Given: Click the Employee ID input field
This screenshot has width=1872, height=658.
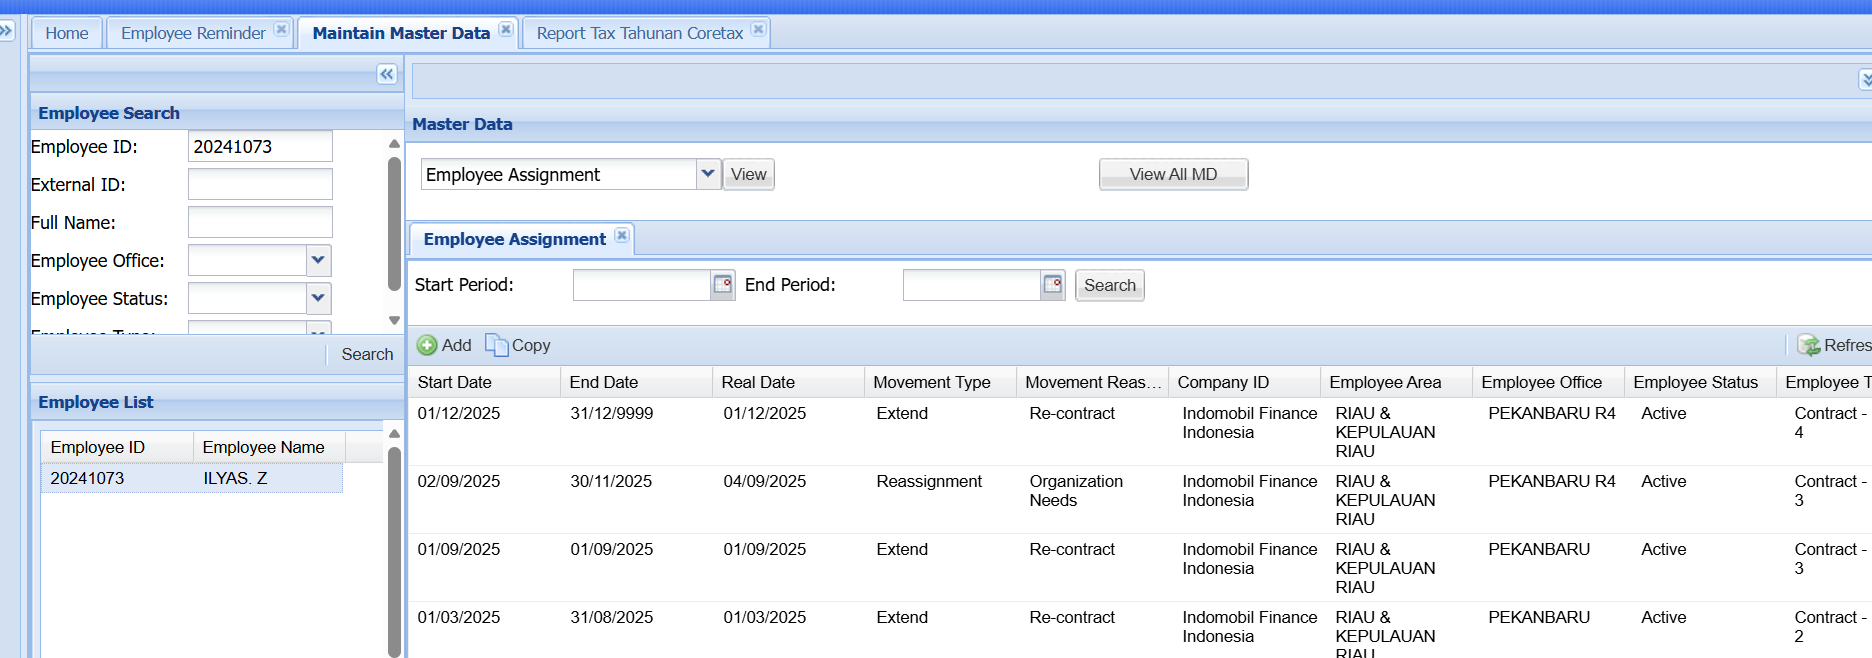Looking at the screenshot, I should tap(260, 147).
